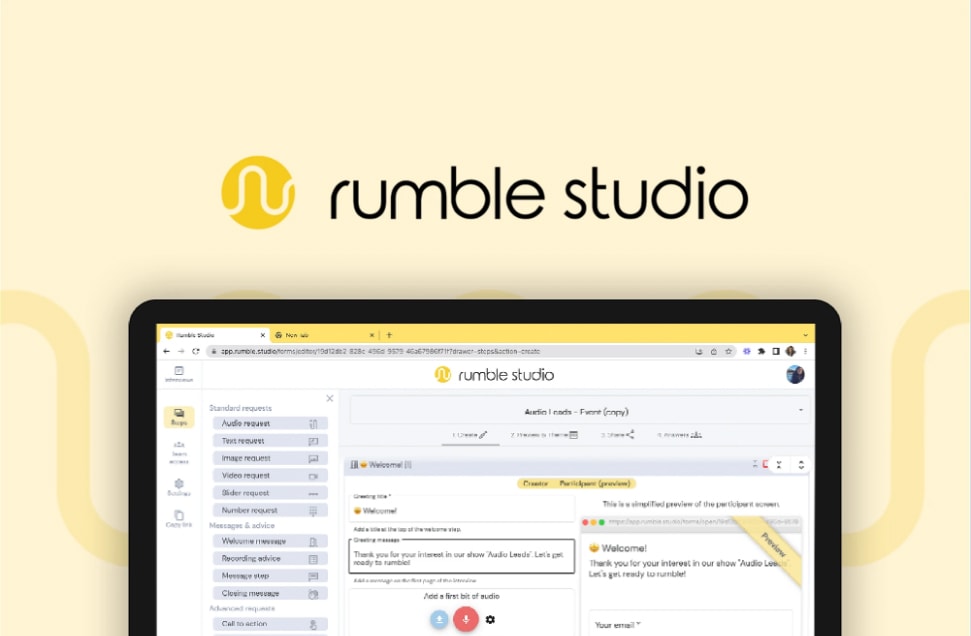Expand all steps icon
Viewport: 971px width, 636px height.
point(801,464)
